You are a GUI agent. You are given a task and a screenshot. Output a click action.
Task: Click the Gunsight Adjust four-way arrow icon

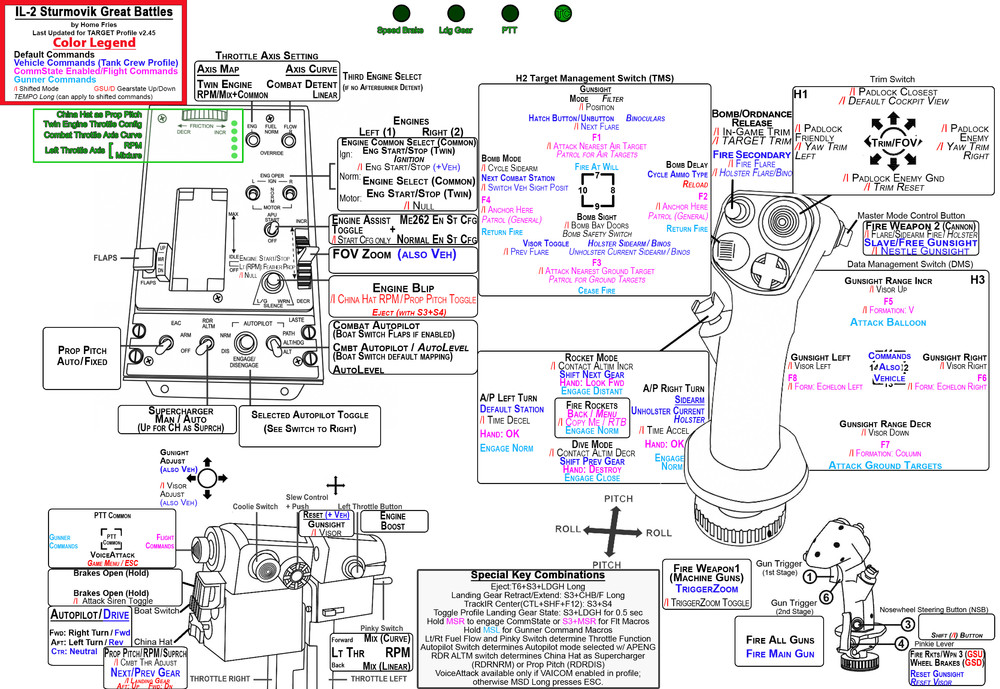tap(207, 477)
